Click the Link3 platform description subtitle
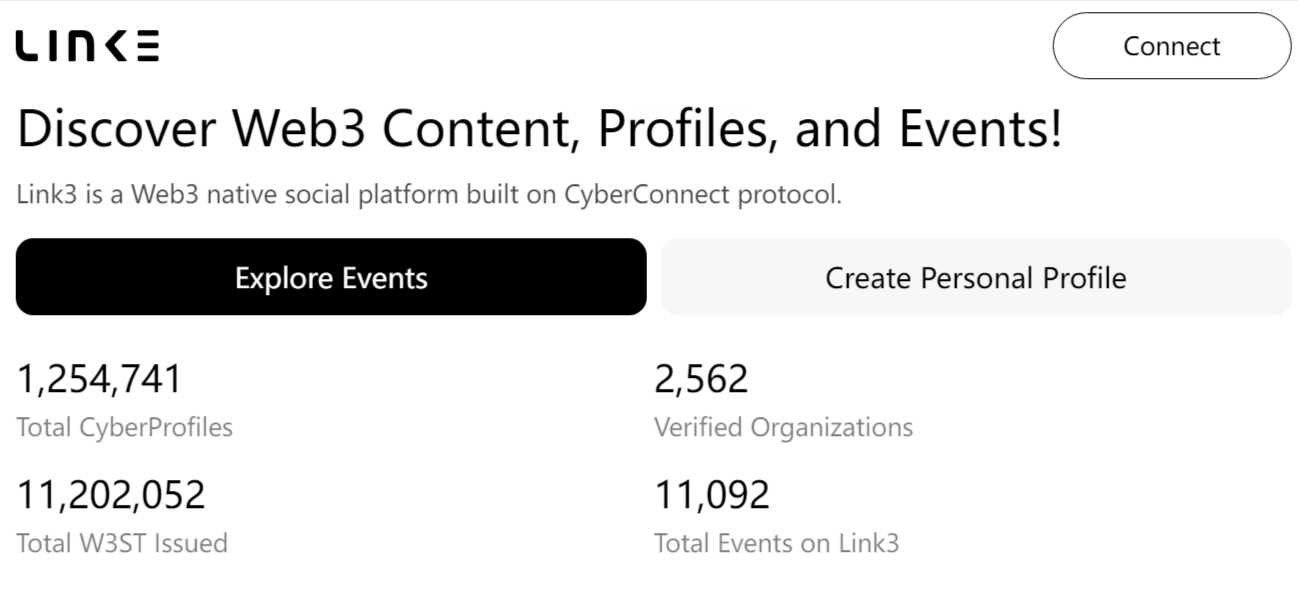 pyautogui.click(x=429, y=194)
